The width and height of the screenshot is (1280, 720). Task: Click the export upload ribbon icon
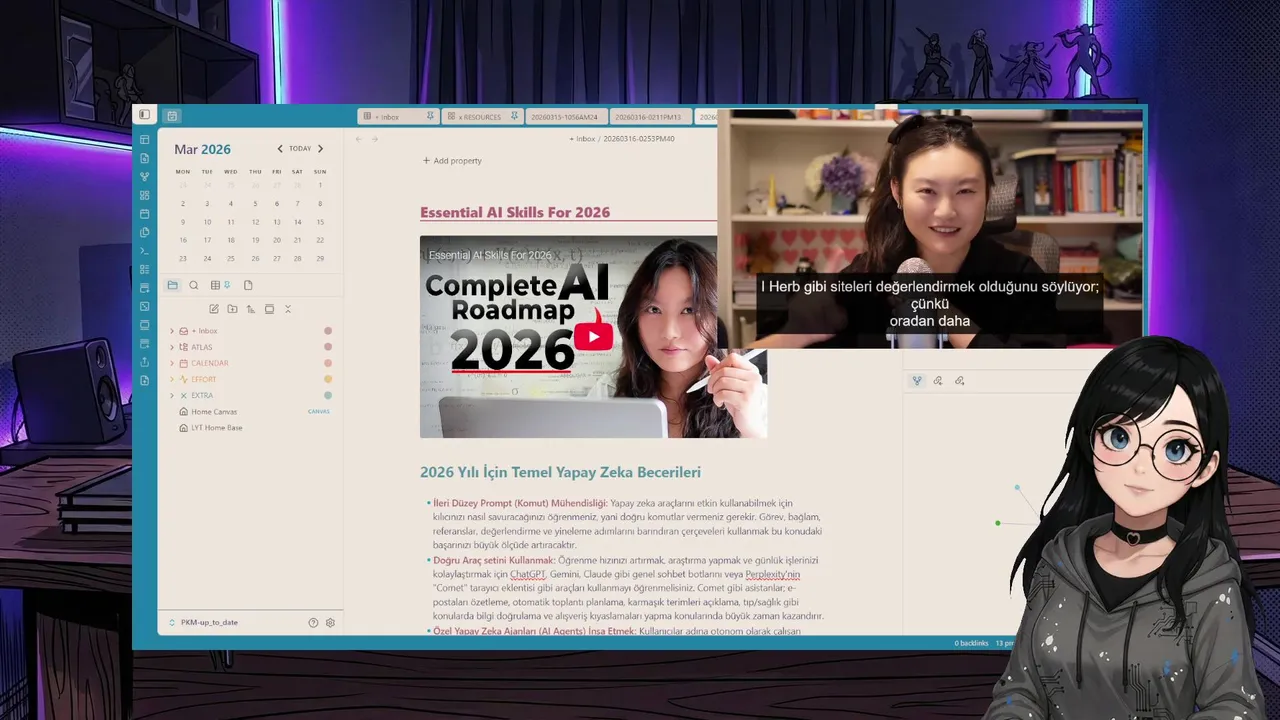click(145, 362)
